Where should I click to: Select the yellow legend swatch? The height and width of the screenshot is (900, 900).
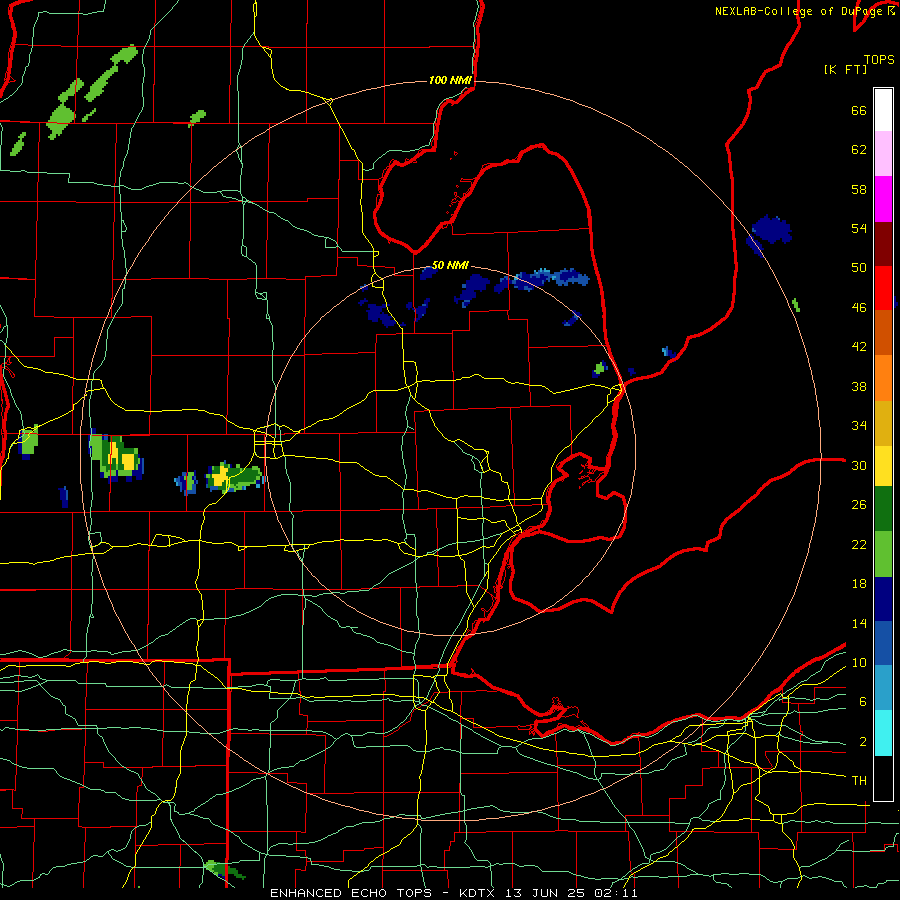point(883,466)
